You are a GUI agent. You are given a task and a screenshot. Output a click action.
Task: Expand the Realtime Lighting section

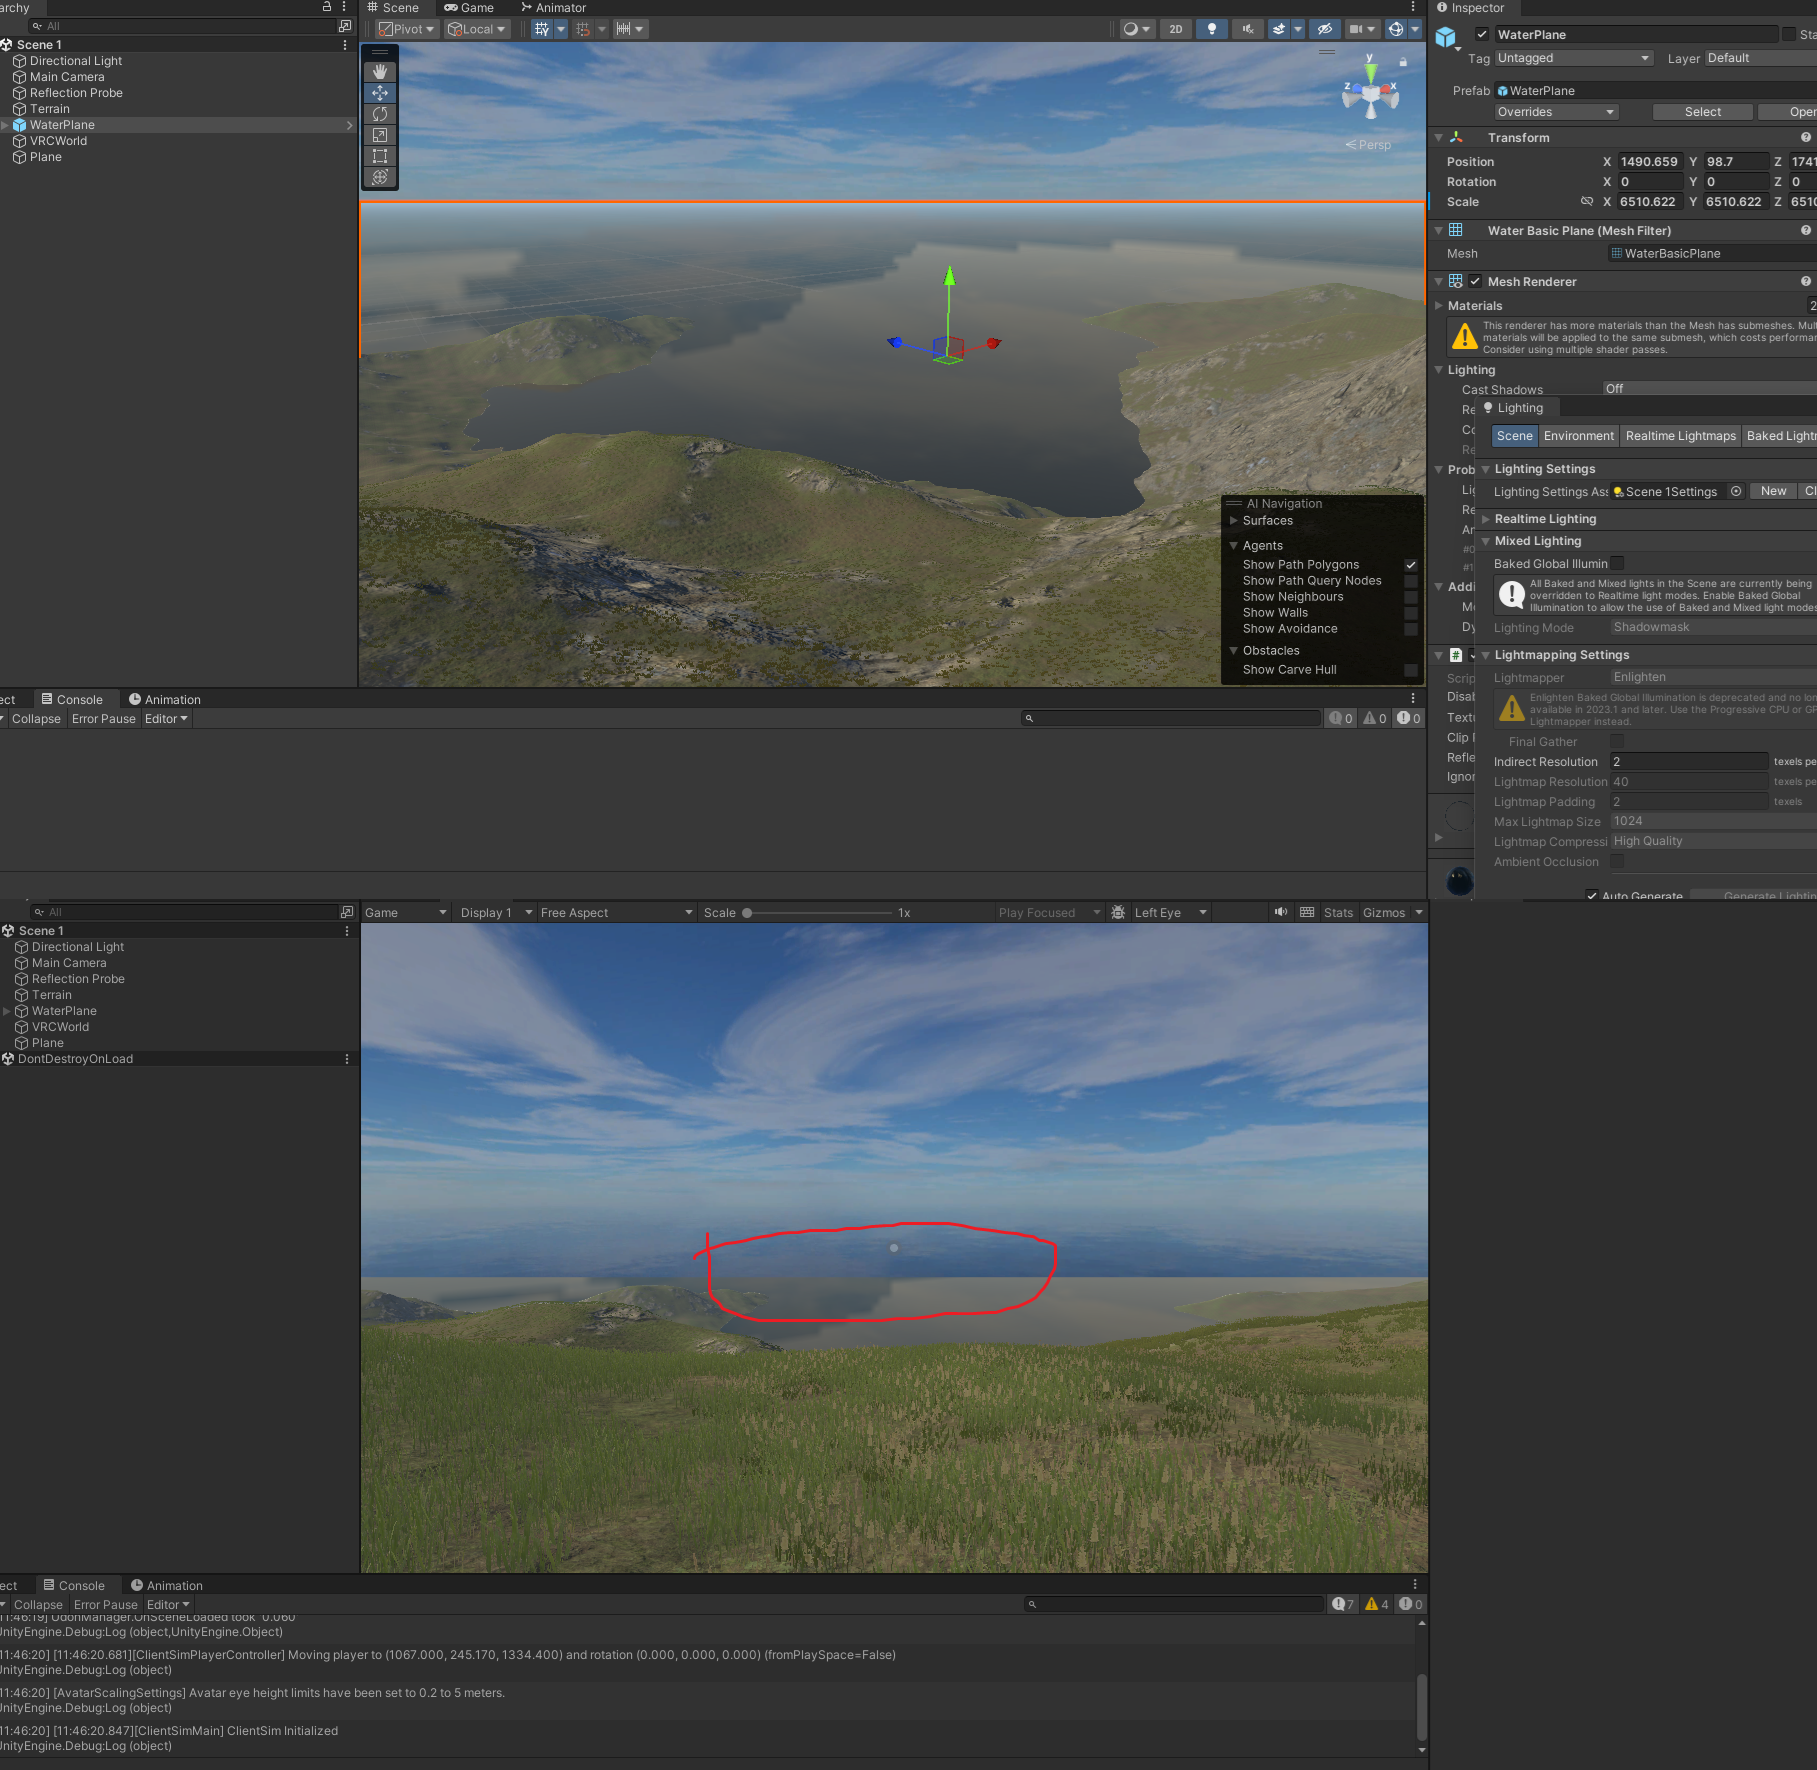[1545, 519]
